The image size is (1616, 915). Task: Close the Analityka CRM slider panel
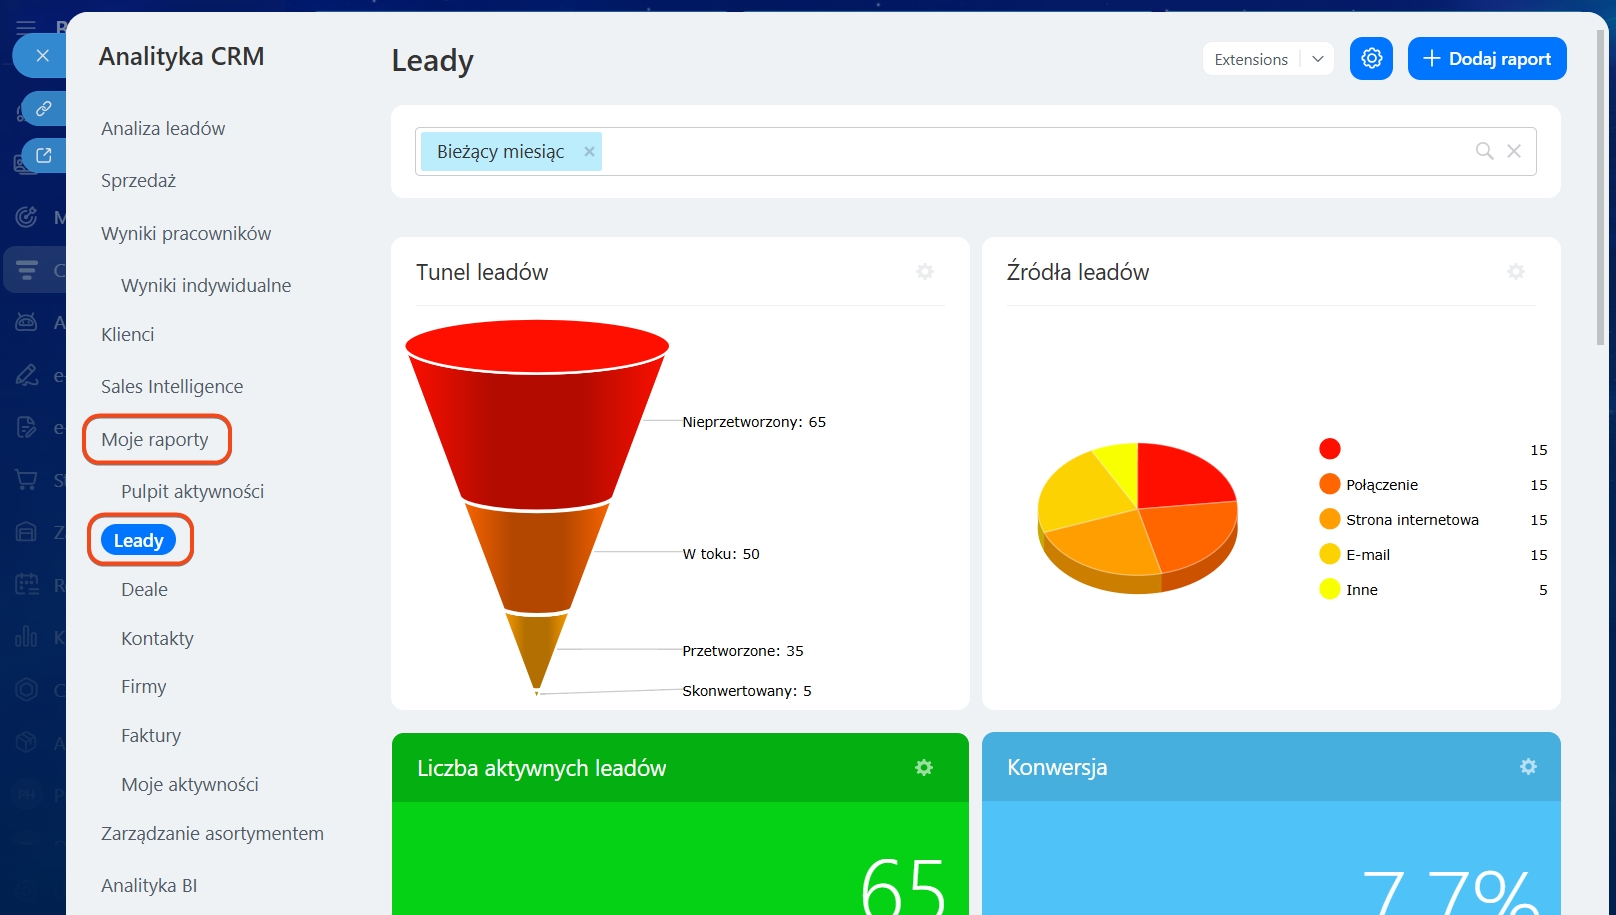[42, 56]
